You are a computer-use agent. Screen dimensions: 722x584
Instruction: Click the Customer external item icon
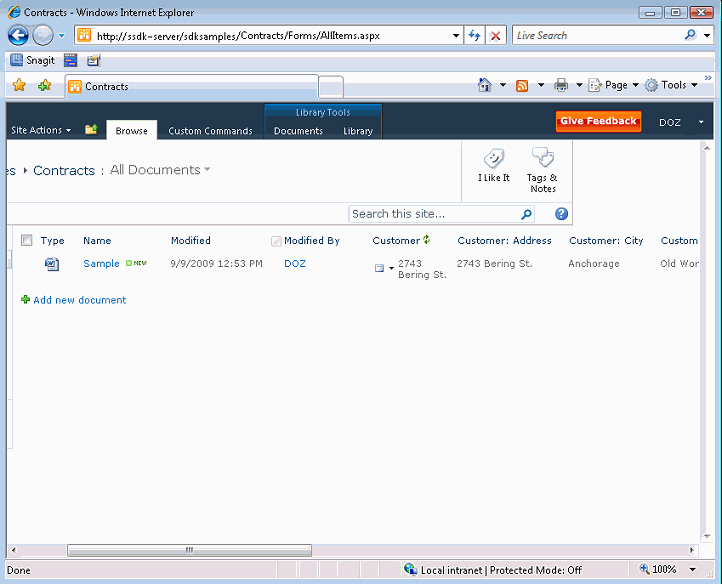coord(379,268)
